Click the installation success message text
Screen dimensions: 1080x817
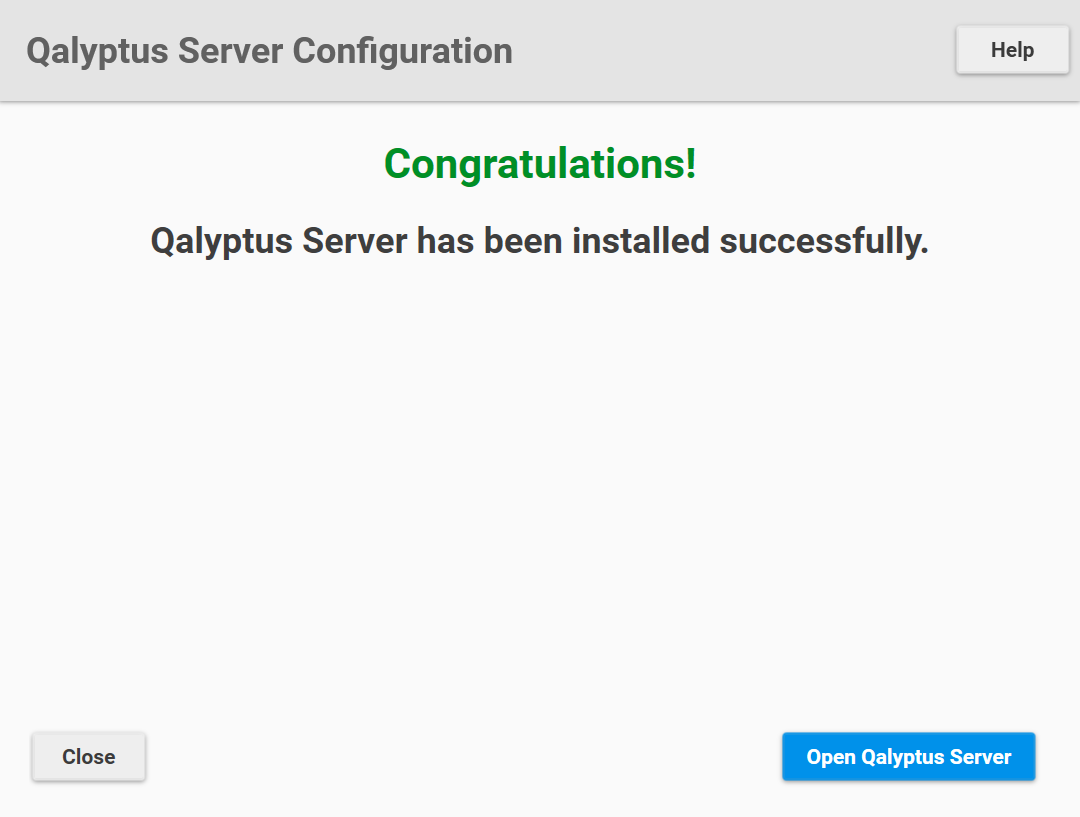(540, 240)
